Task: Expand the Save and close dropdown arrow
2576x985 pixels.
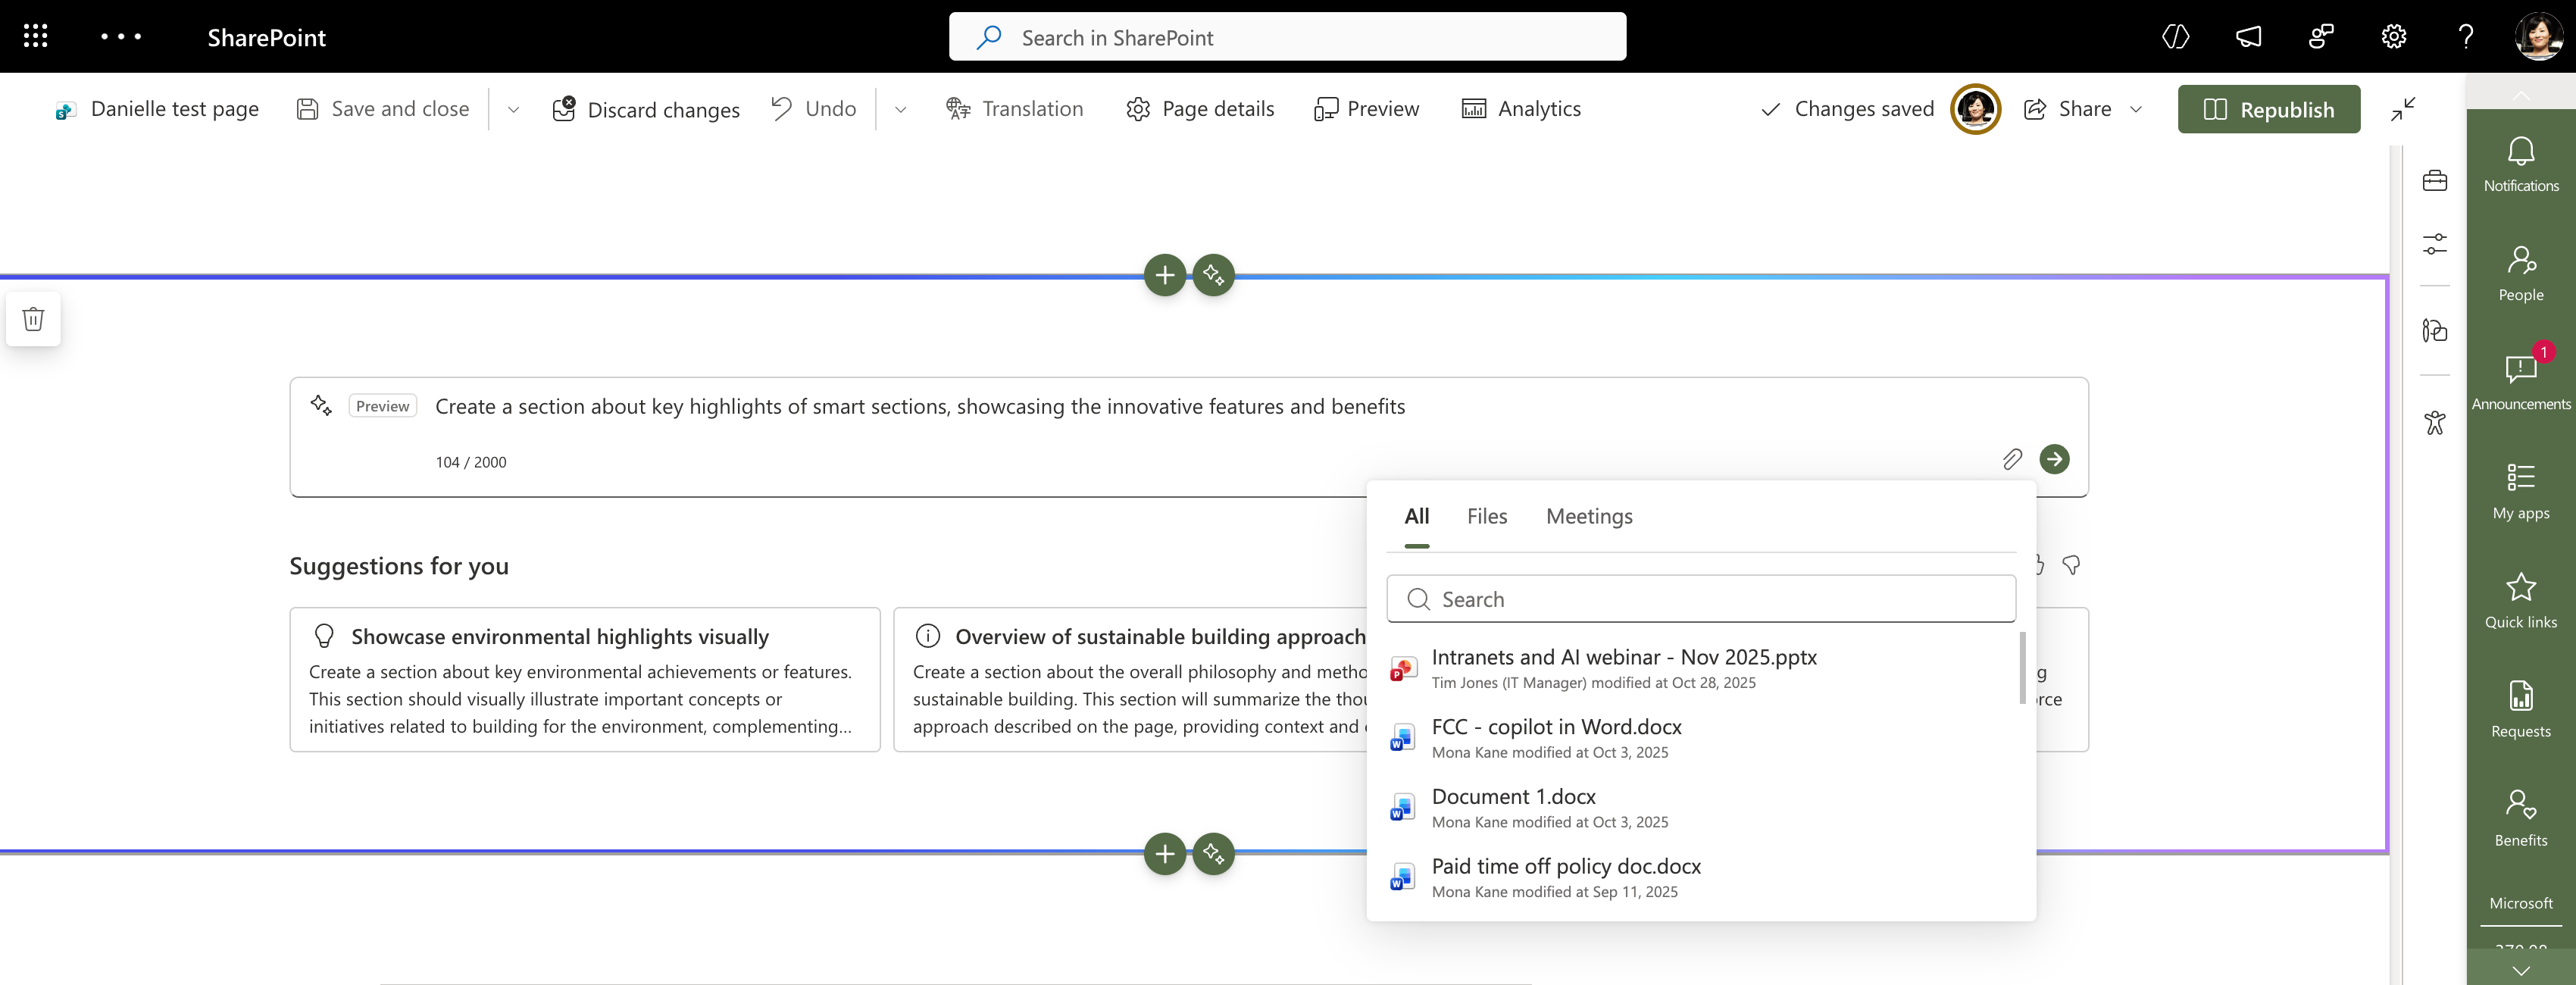Action: (x=513, y=109)
